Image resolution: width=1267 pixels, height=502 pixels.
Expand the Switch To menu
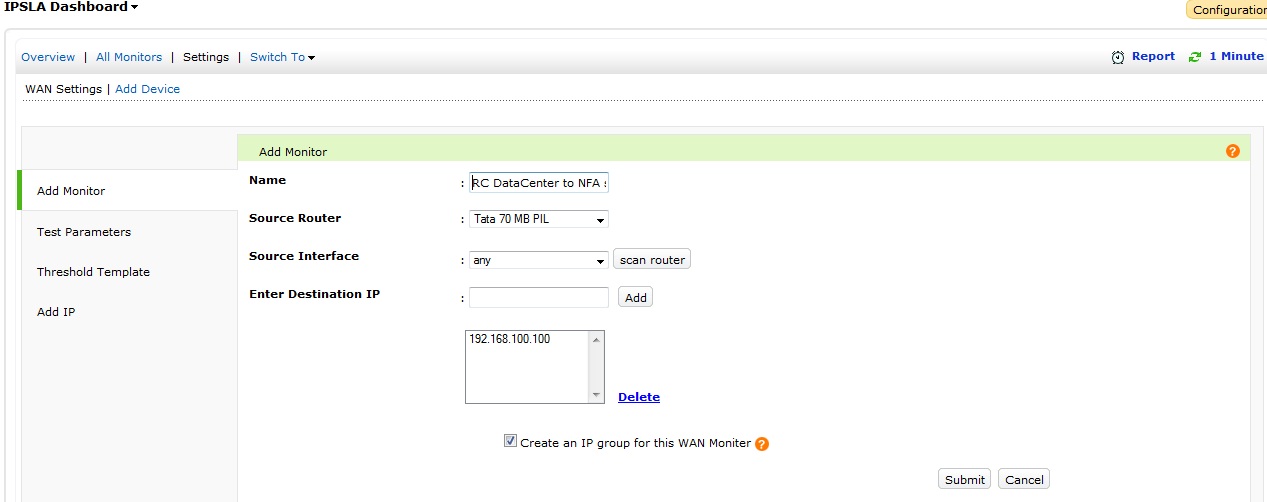(282, 57)
